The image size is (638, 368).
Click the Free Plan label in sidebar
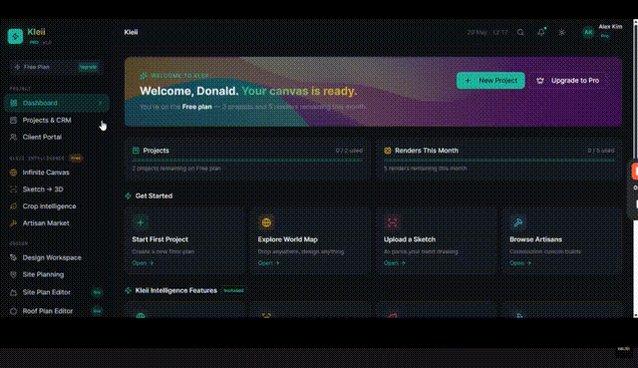[x=37, y=67]
